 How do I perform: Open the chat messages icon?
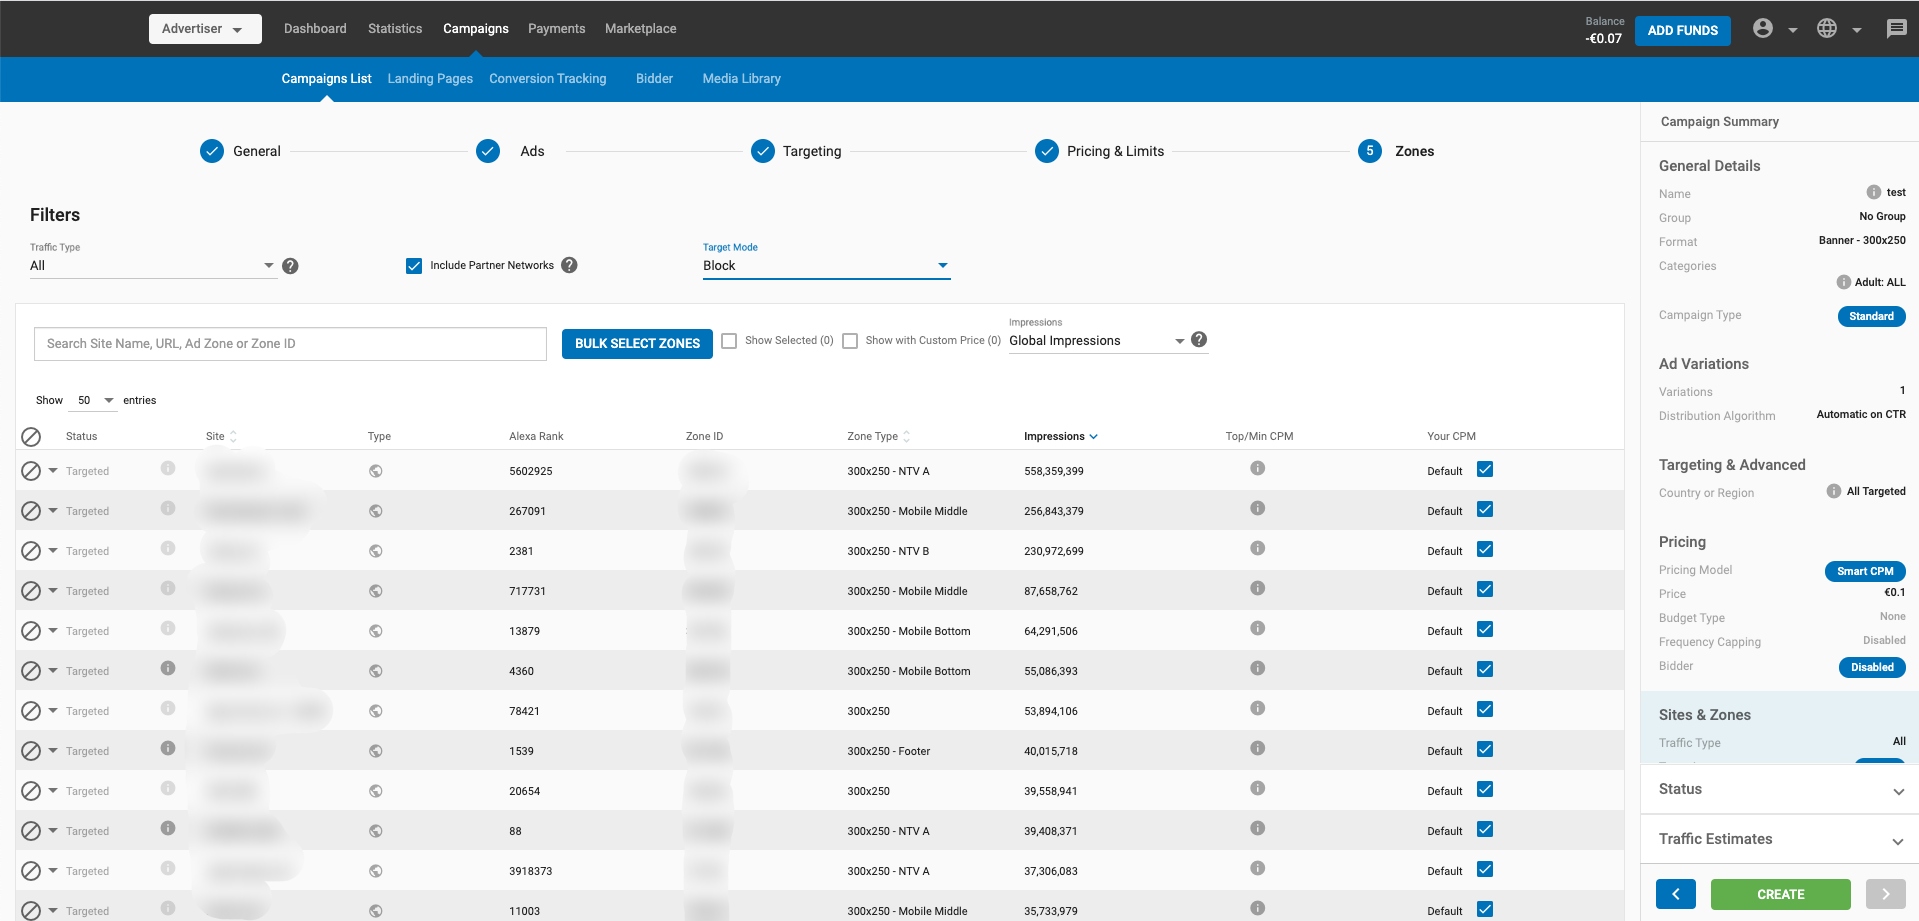[x=1896, y=29]
